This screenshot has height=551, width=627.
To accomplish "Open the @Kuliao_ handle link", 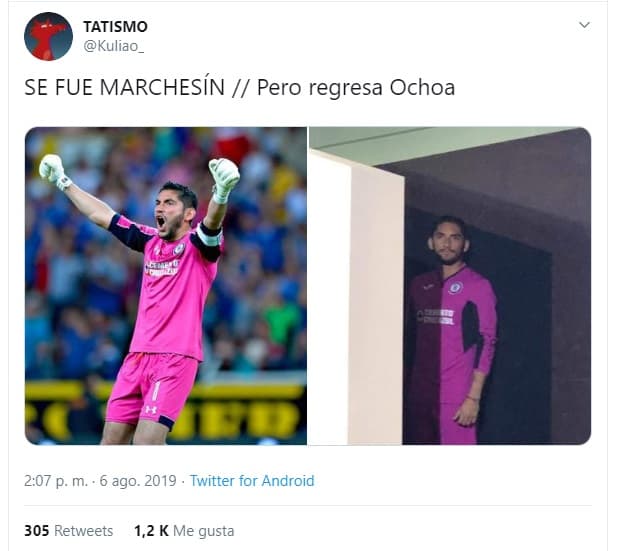I will coord(113,46).
